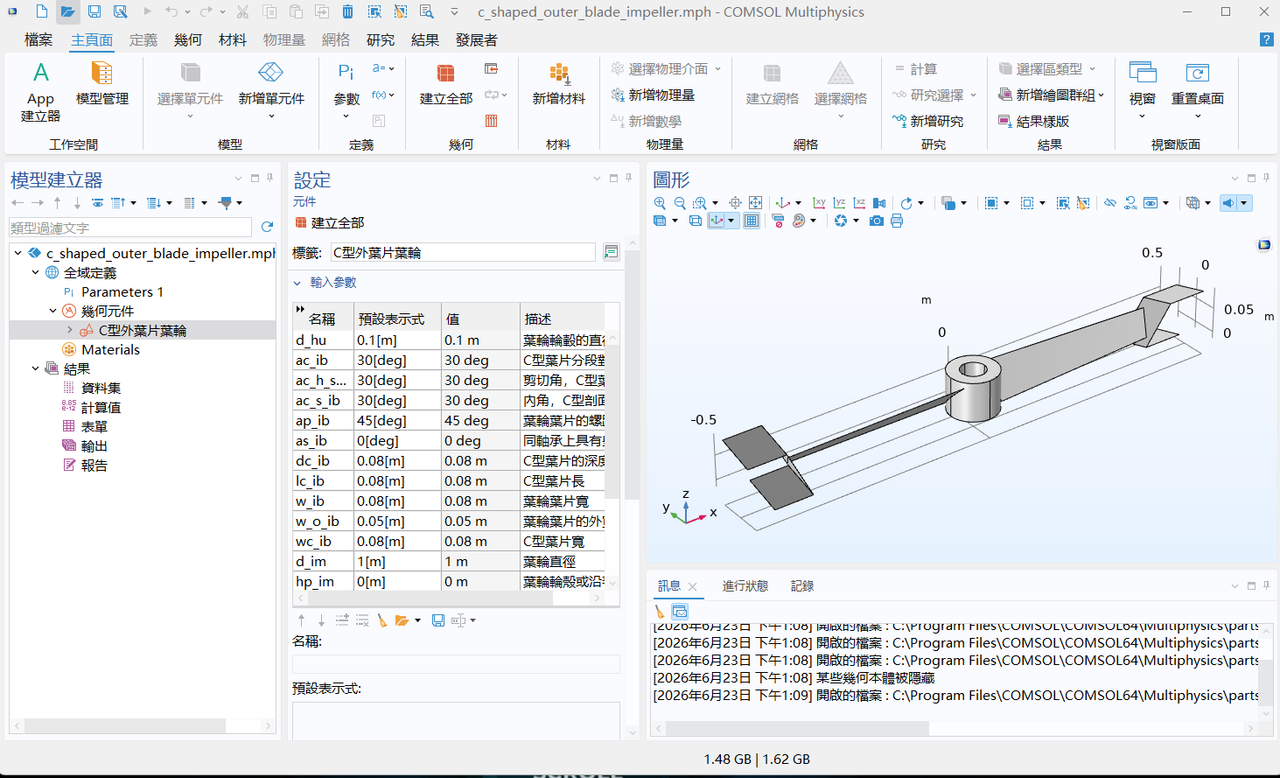The image size is (1280, 778).
Task: Pin the 設定 window
Action: [x=628, y=178]
